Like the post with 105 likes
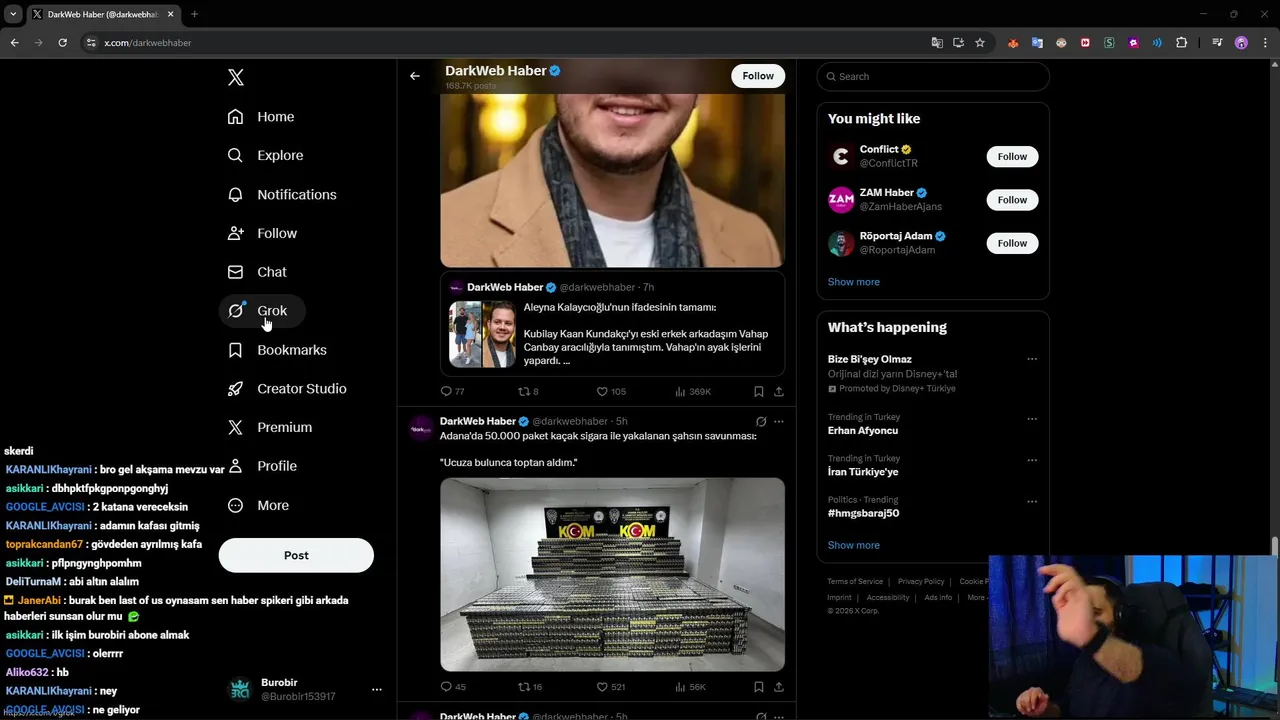The image size is (1280, 720). click(611, 392)
